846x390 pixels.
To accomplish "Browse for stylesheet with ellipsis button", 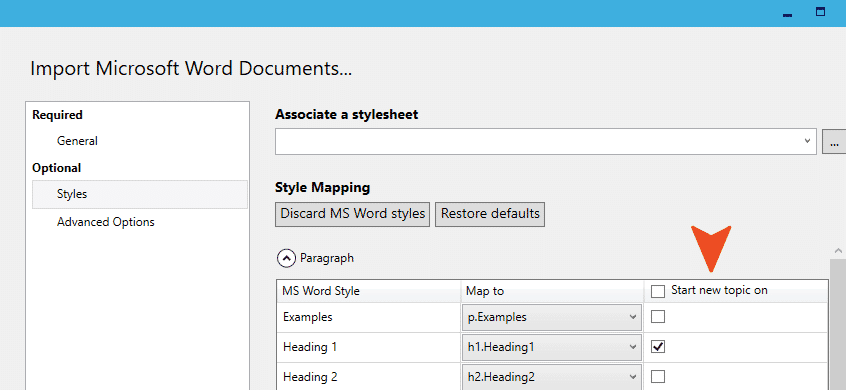I will click(834, 141).
